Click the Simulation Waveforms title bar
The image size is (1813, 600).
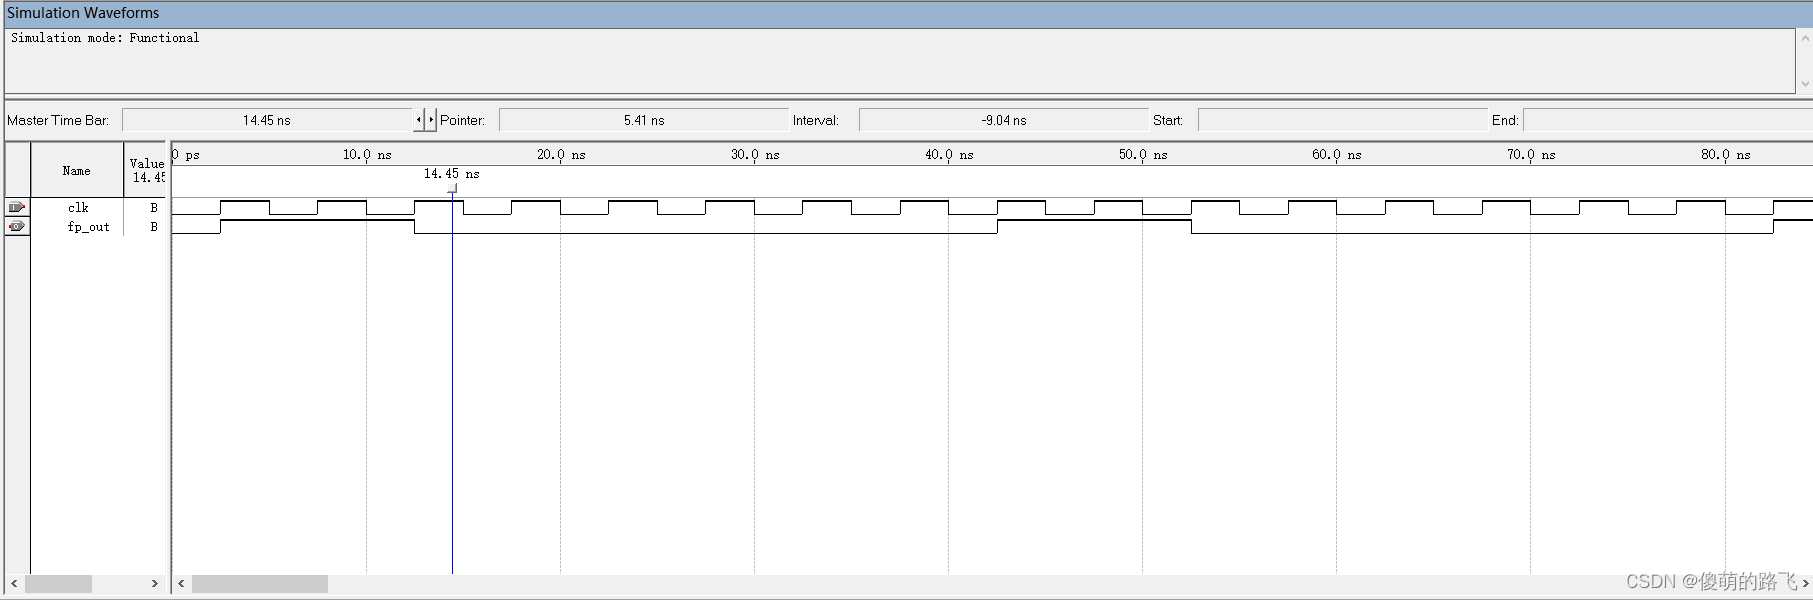(906, 13)
